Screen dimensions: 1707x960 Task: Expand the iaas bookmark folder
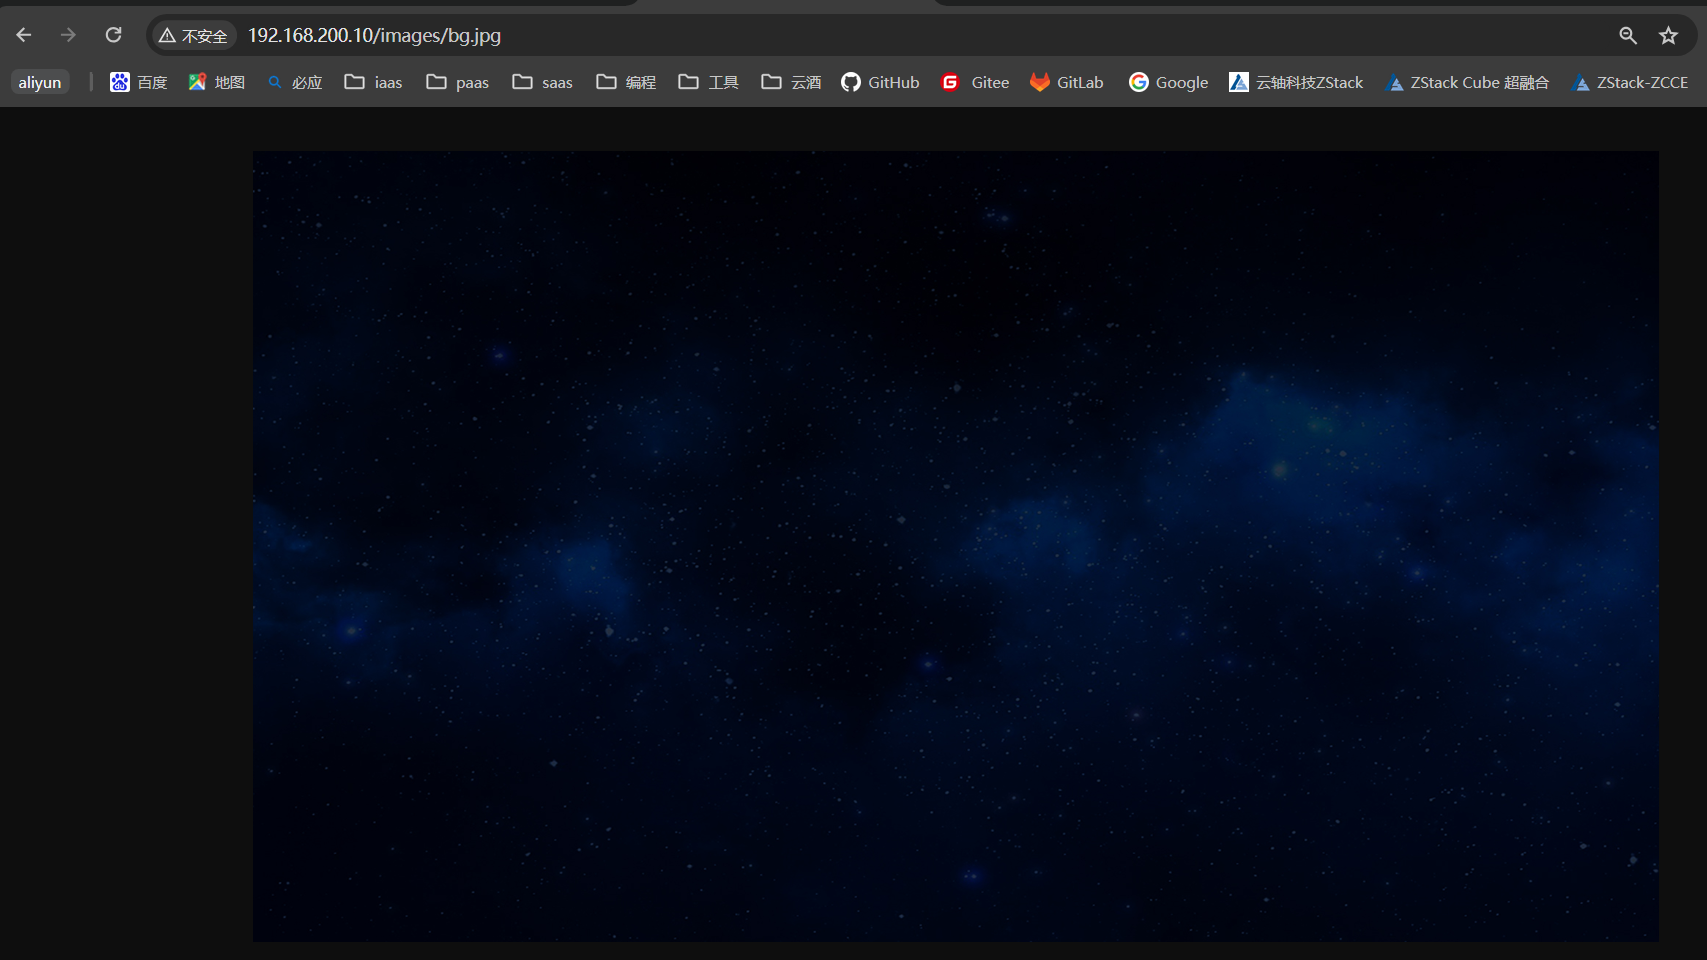pos(373,82)
